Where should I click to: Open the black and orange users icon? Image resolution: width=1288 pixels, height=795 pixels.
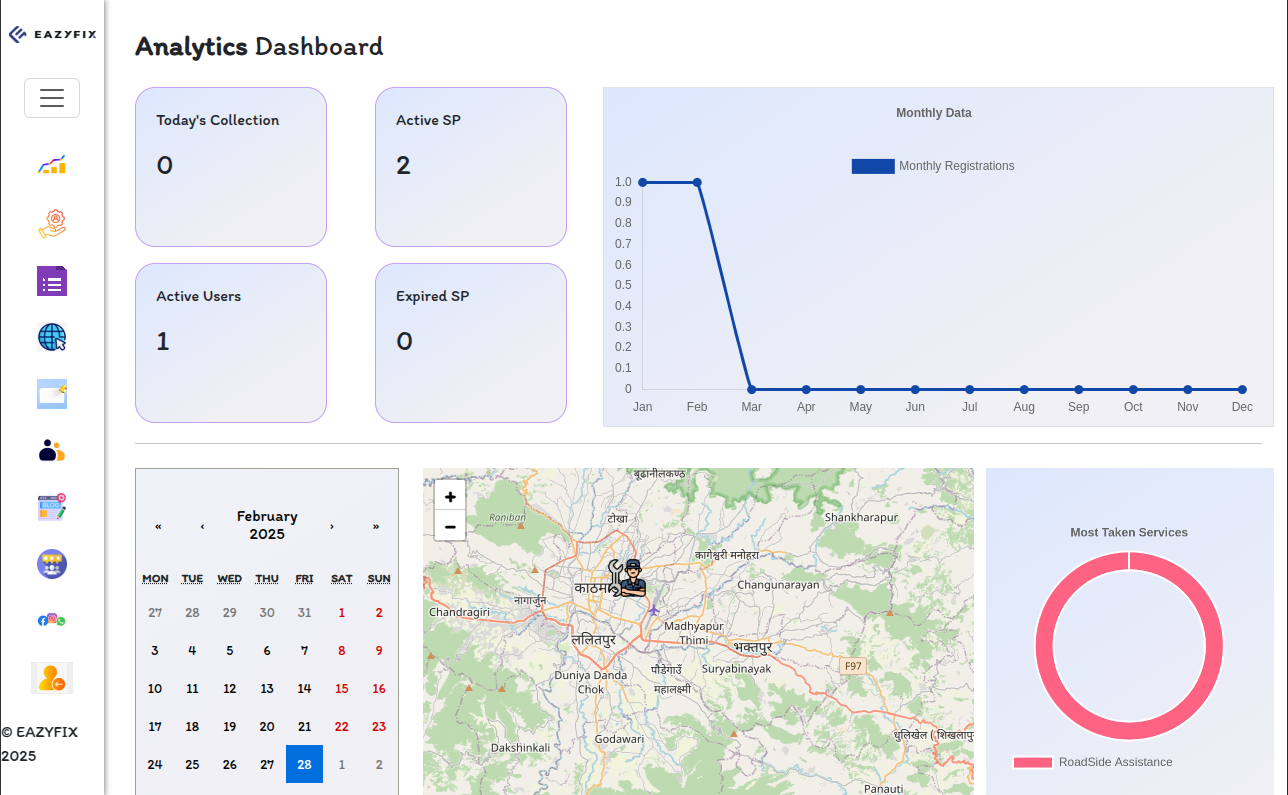point(52,451)
